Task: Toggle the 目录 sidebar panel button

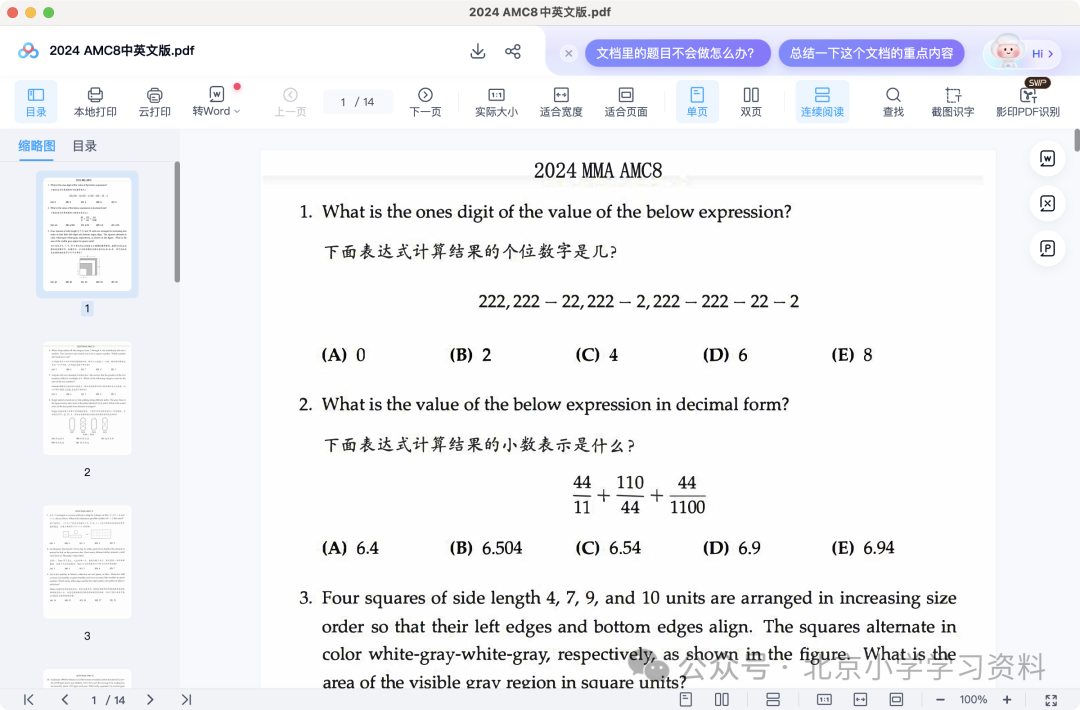Action: click(x=36, y=102)
